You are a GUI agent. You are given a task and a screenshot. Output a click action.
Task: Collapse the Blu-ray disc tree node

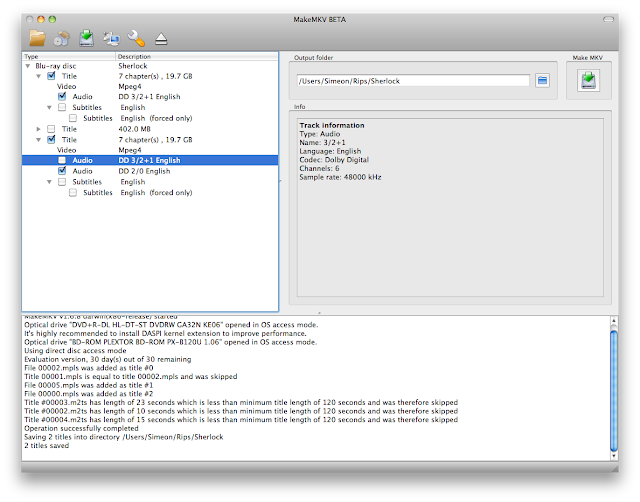click(x=28, y=66)
